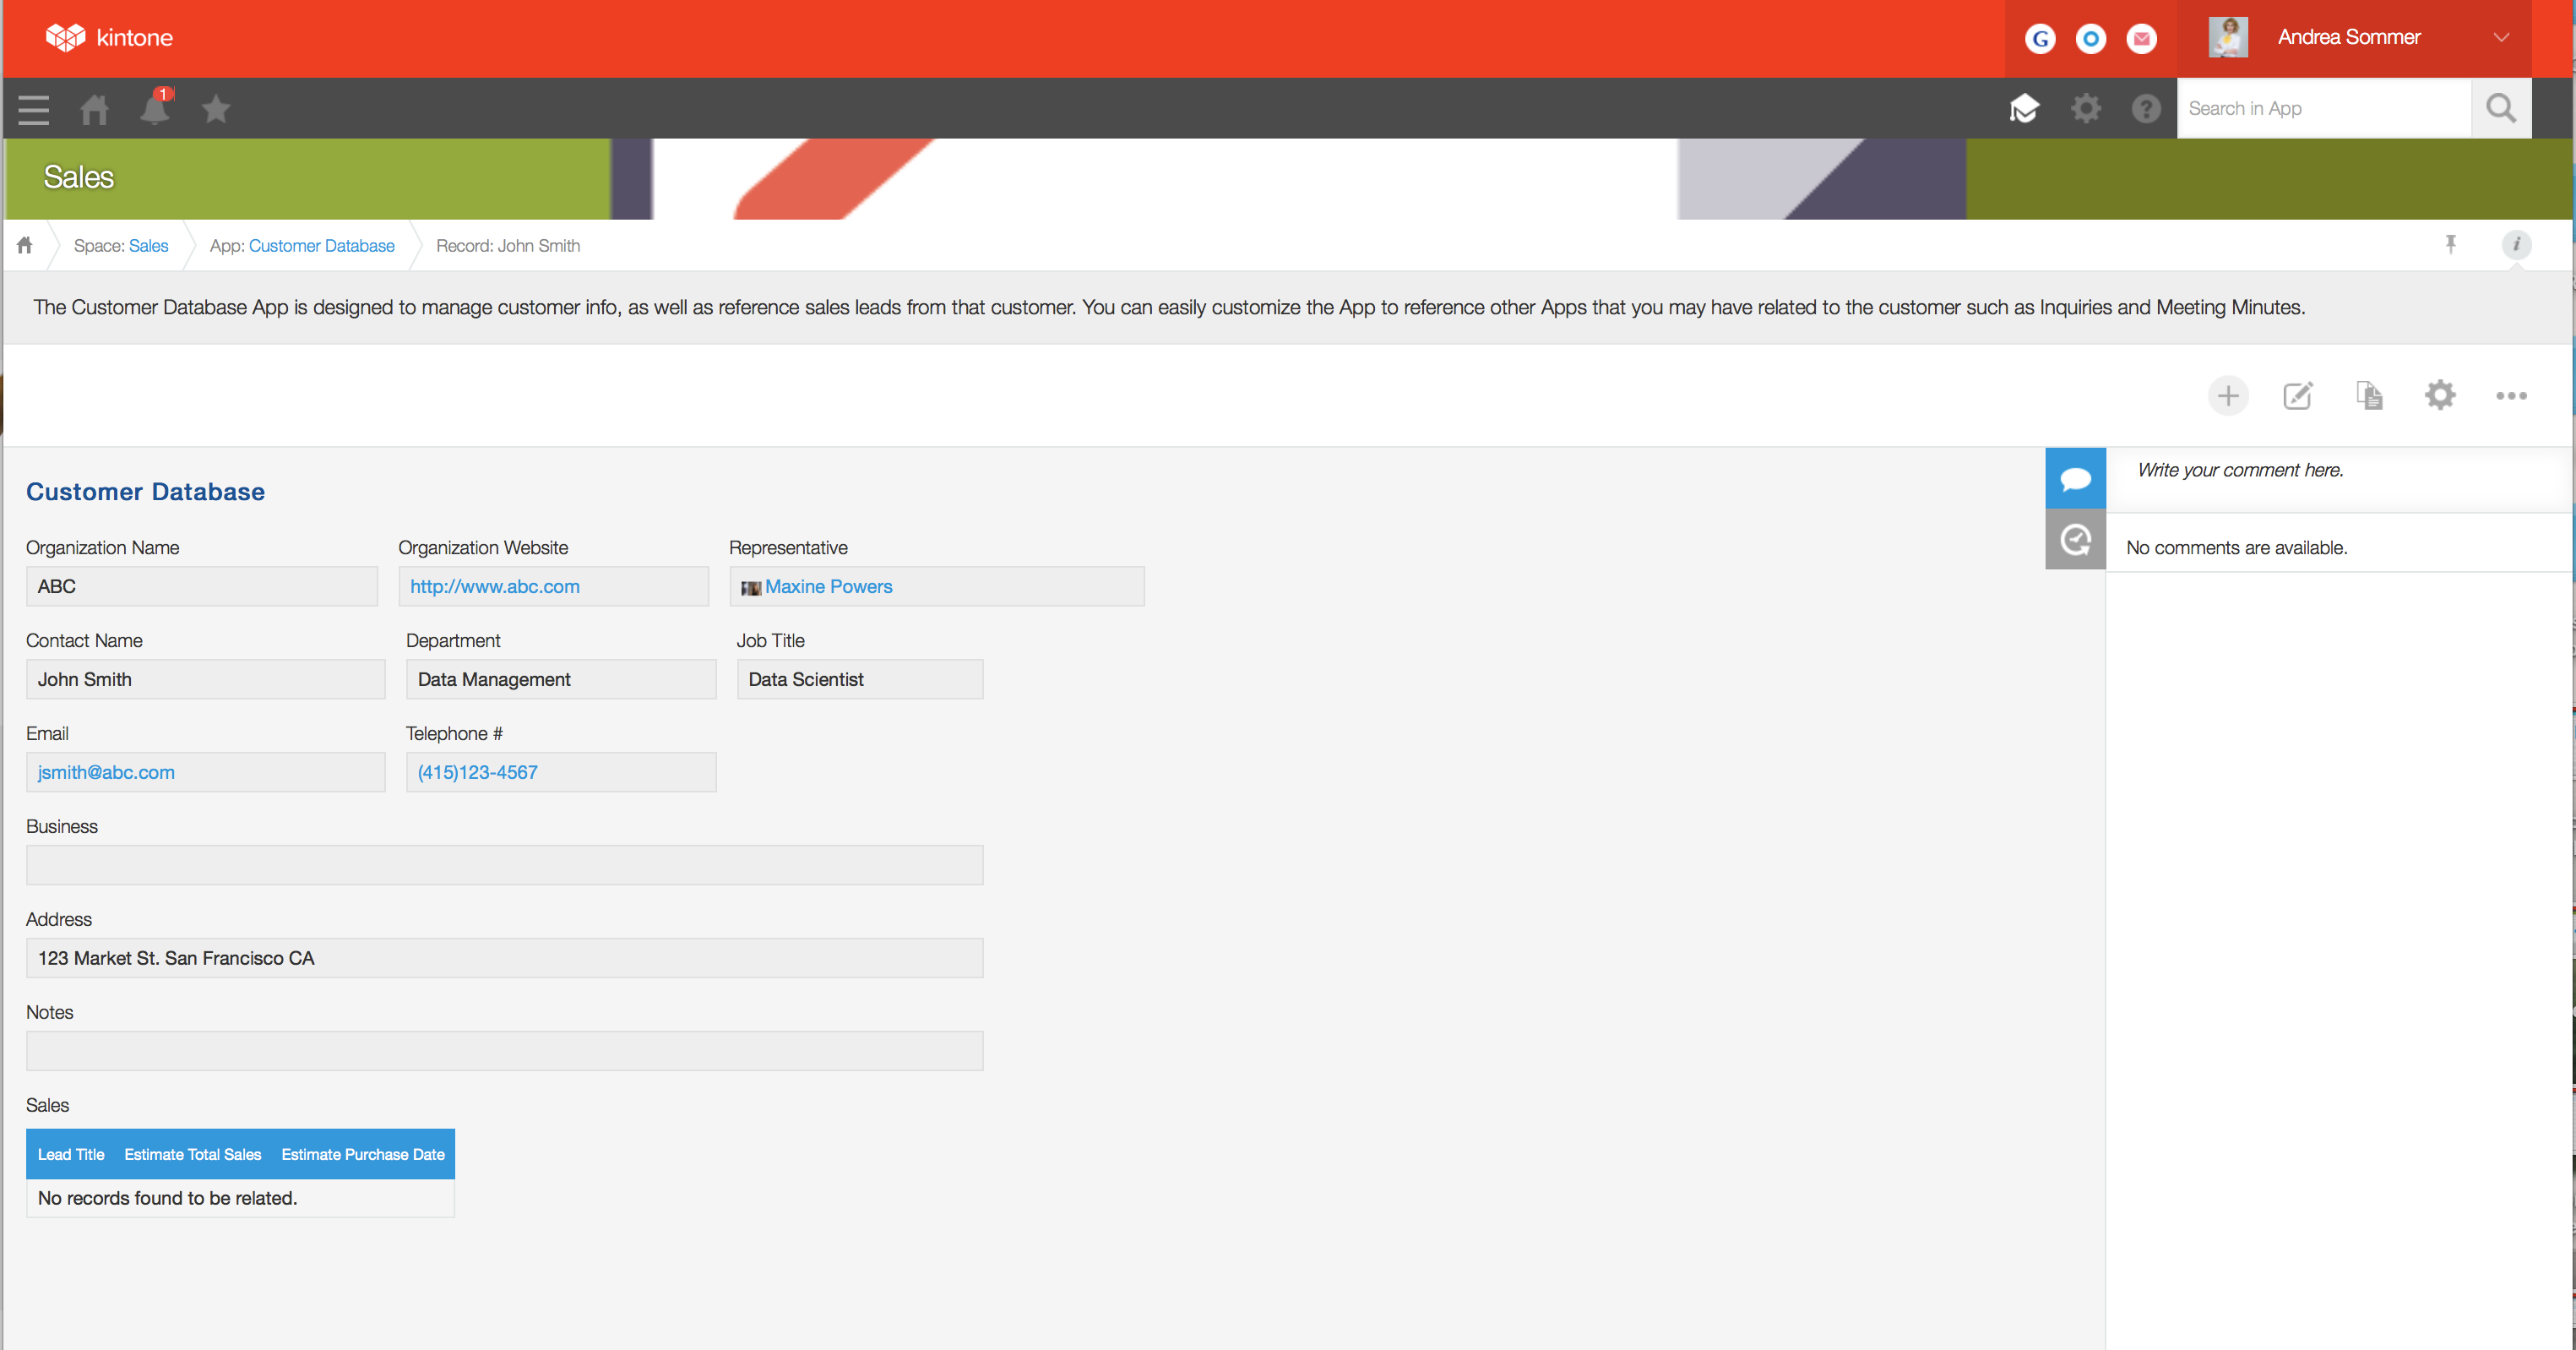Open the help question mark icon
Image resolution: width=2576 pixels, height=1350 pixels.
coord(2146,109)
